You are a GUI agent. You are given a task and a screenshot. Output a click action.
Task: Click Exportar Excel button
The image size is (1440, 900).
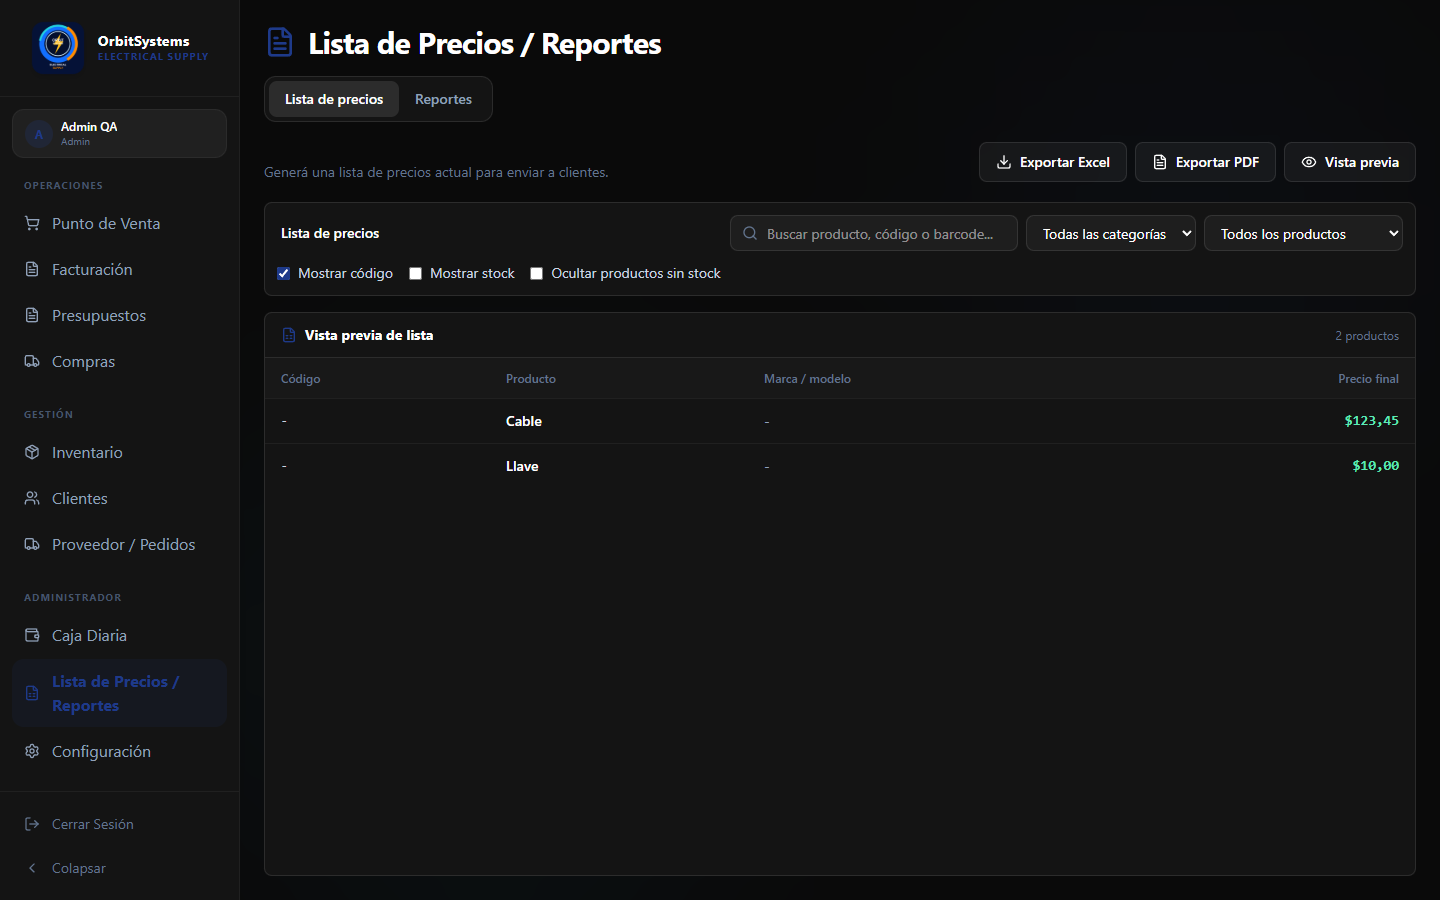coord(1052,162)
